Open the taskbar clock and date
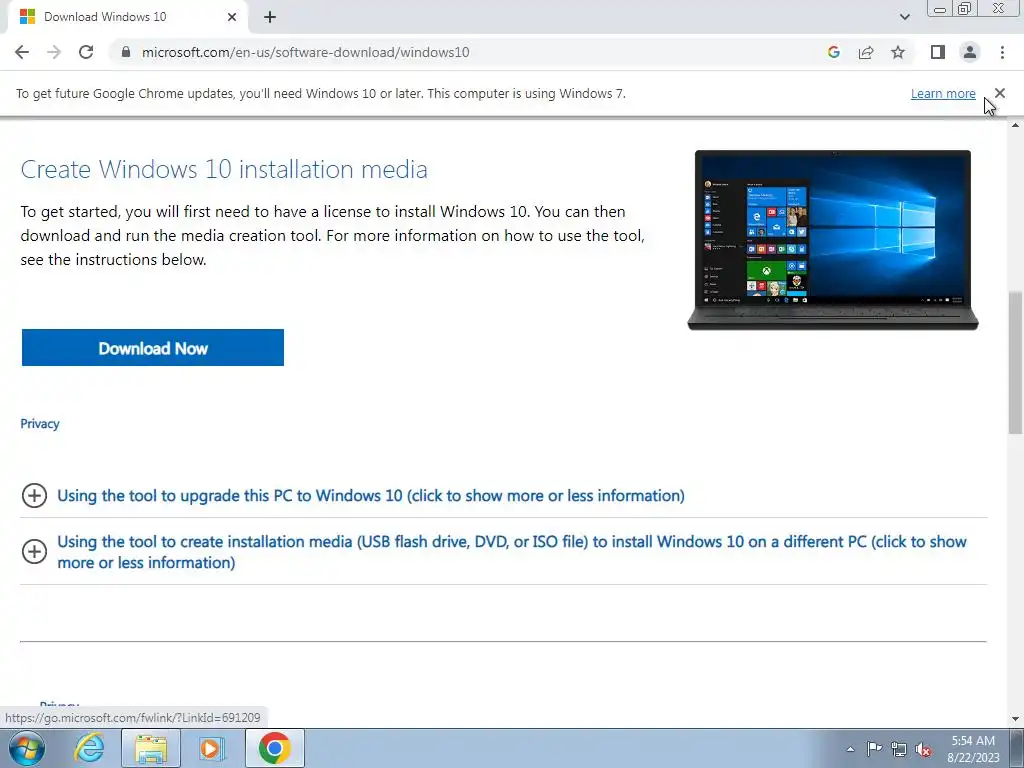This screenshot has width=1024, height=768. (973, 749)
